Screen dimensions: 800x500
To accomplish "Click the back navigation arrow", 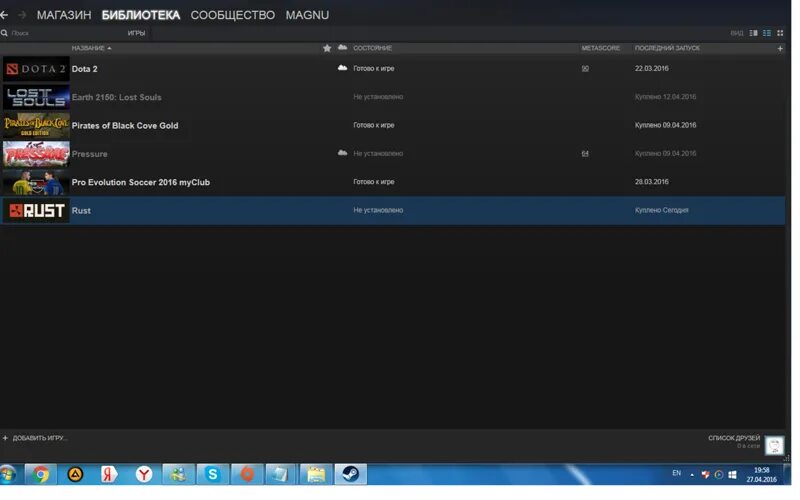I will coord(4,15).
